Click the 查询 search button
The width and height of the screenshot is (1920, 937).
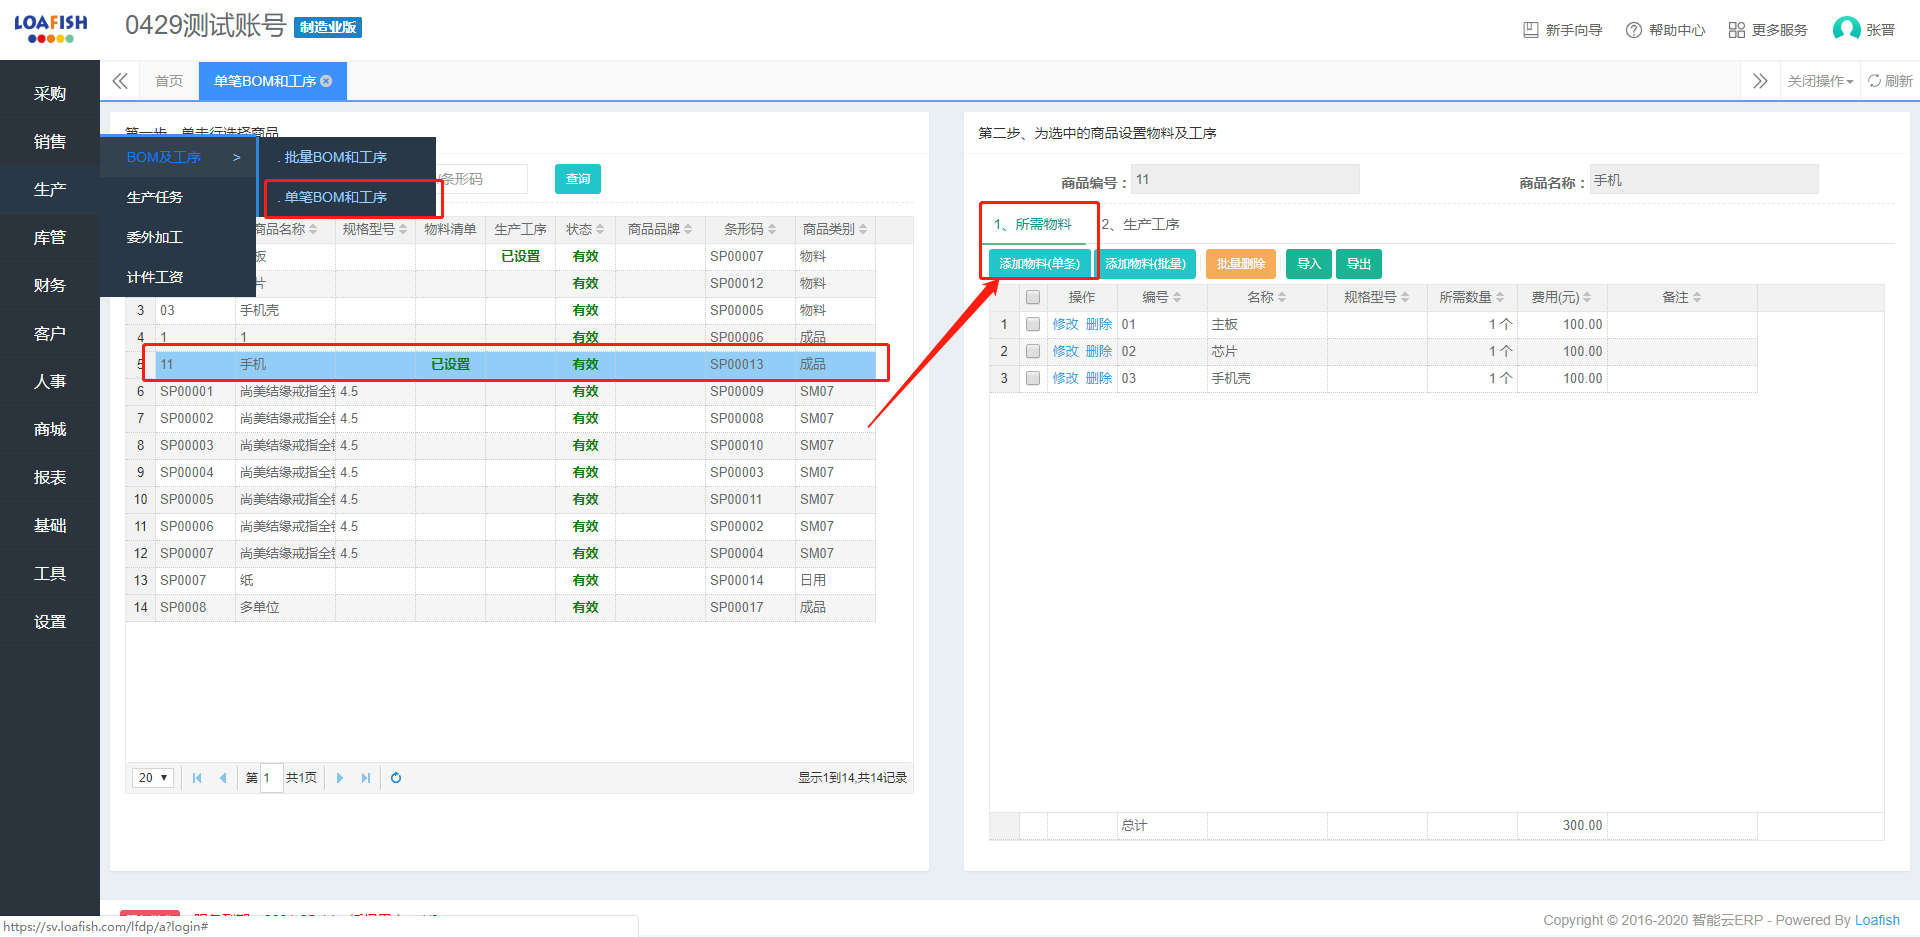pos(578,179)
